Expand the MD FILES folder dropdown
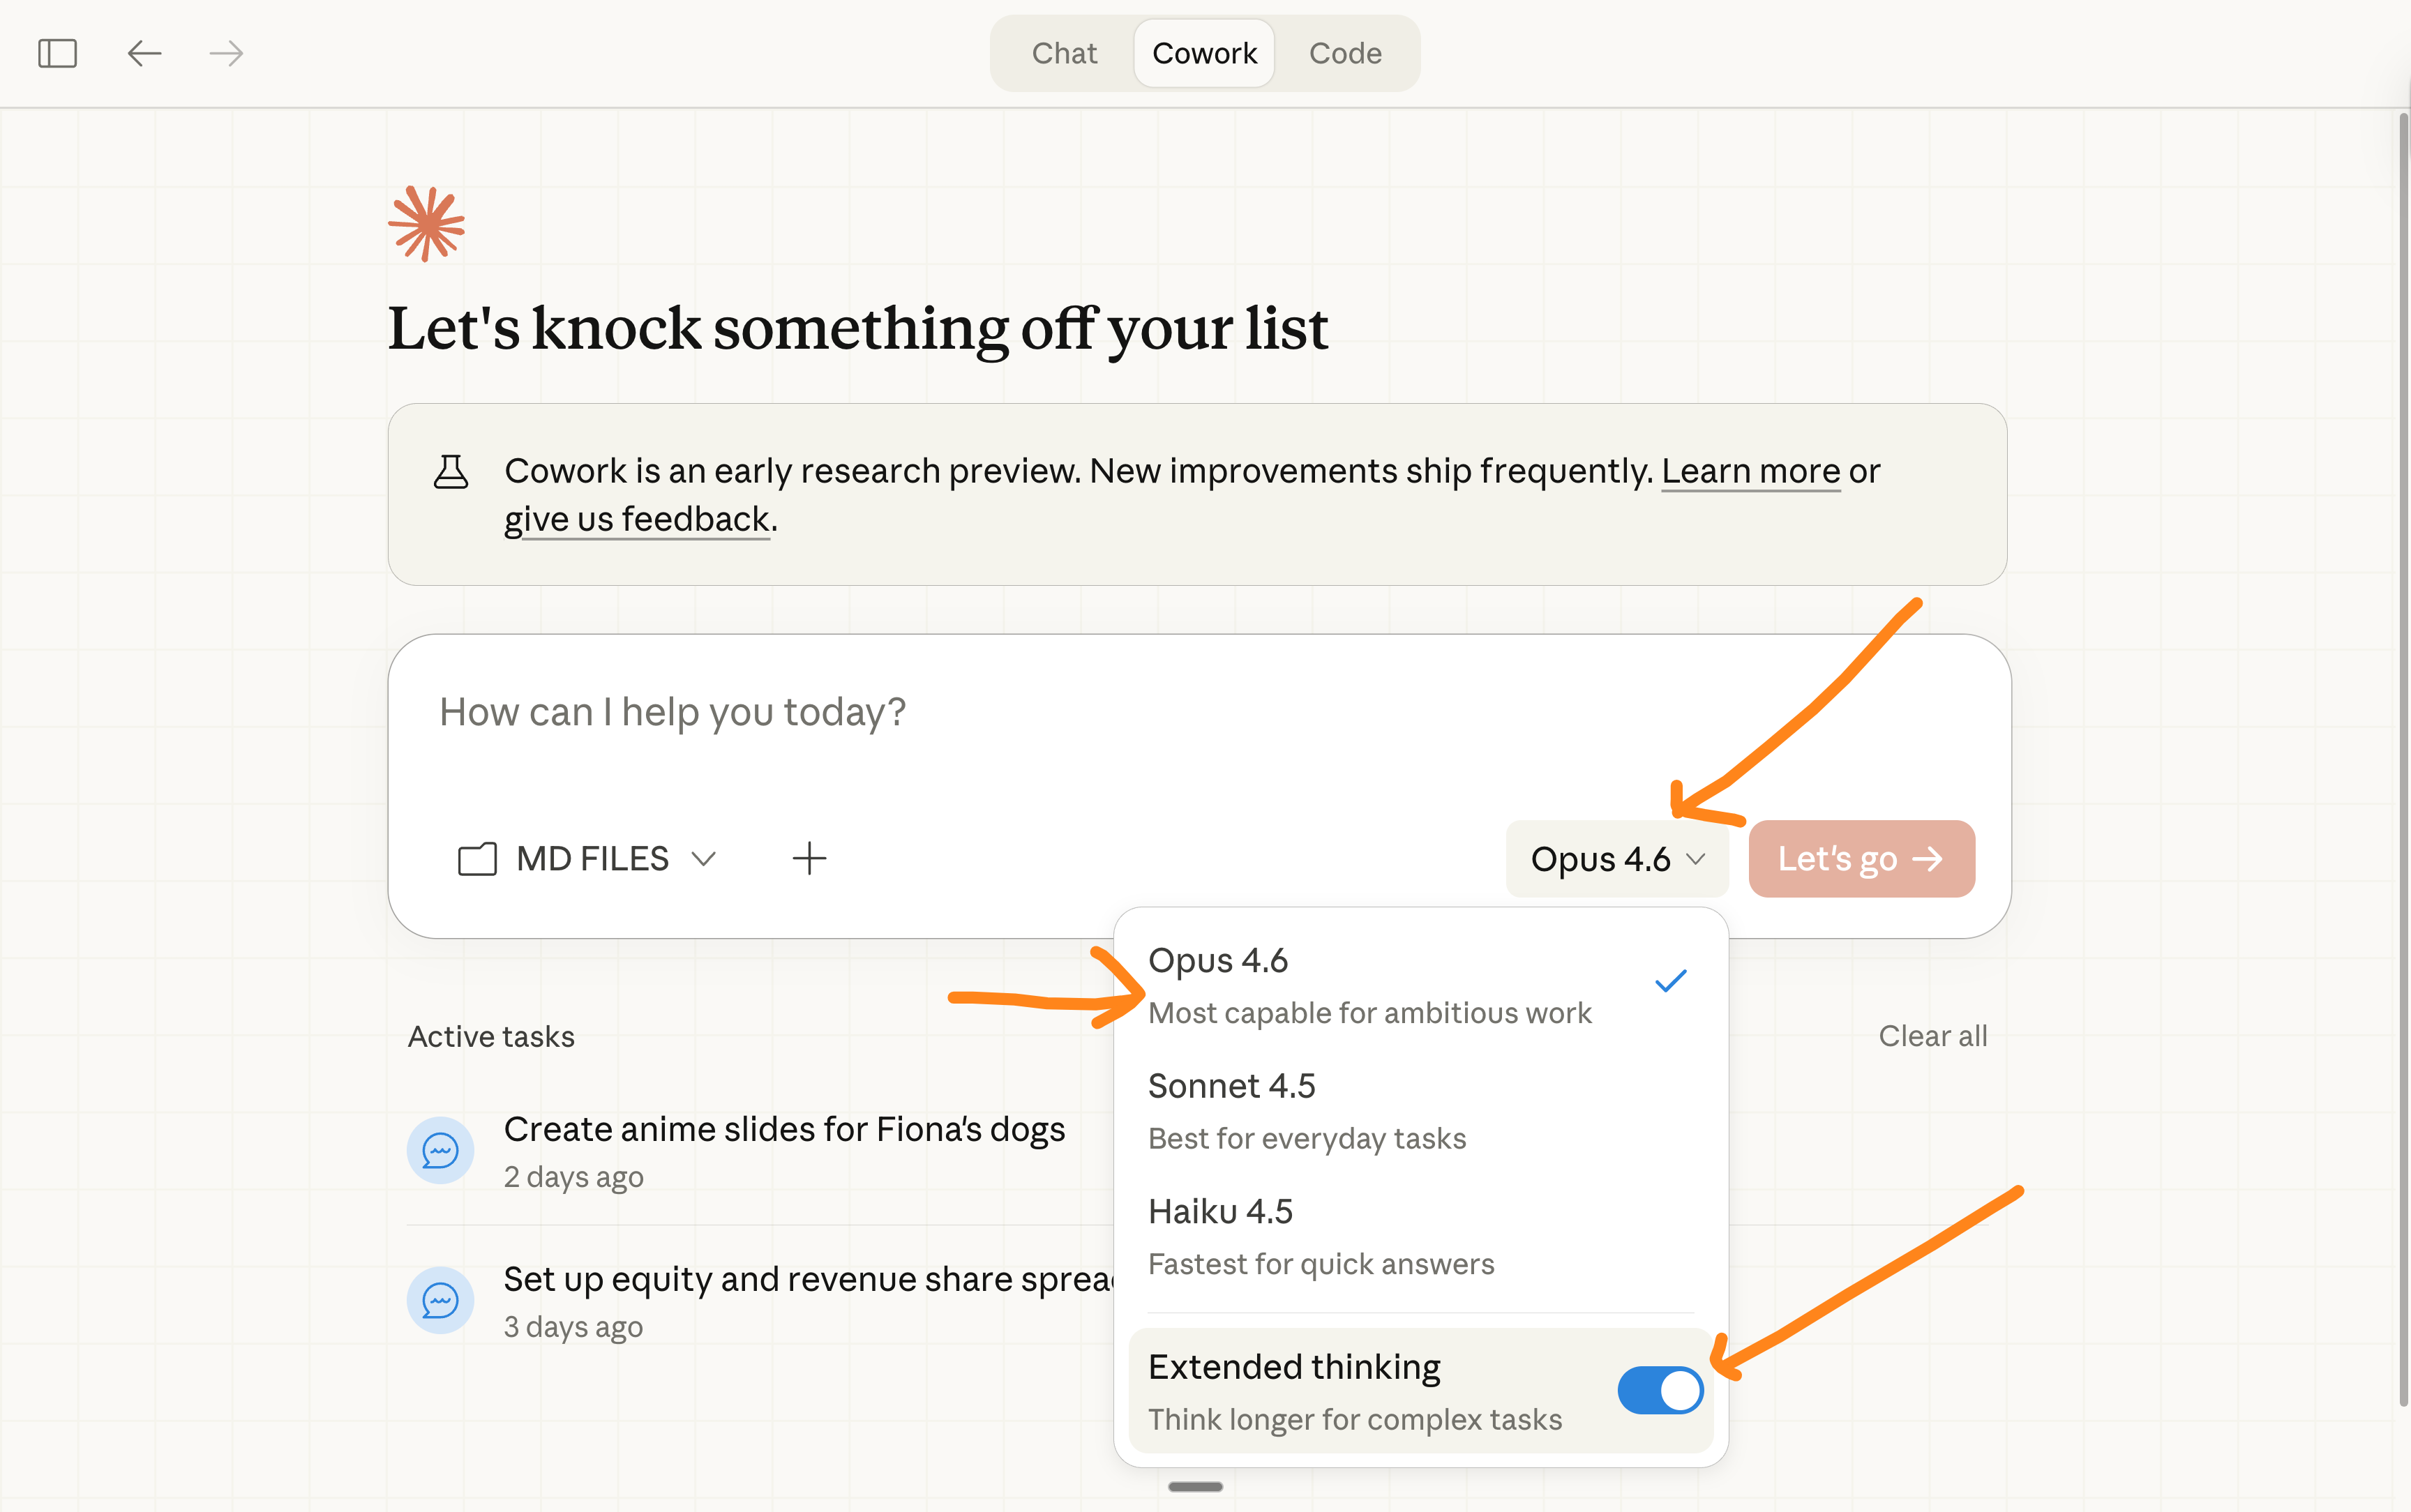2411x1512 pixels. pos(590,859)
